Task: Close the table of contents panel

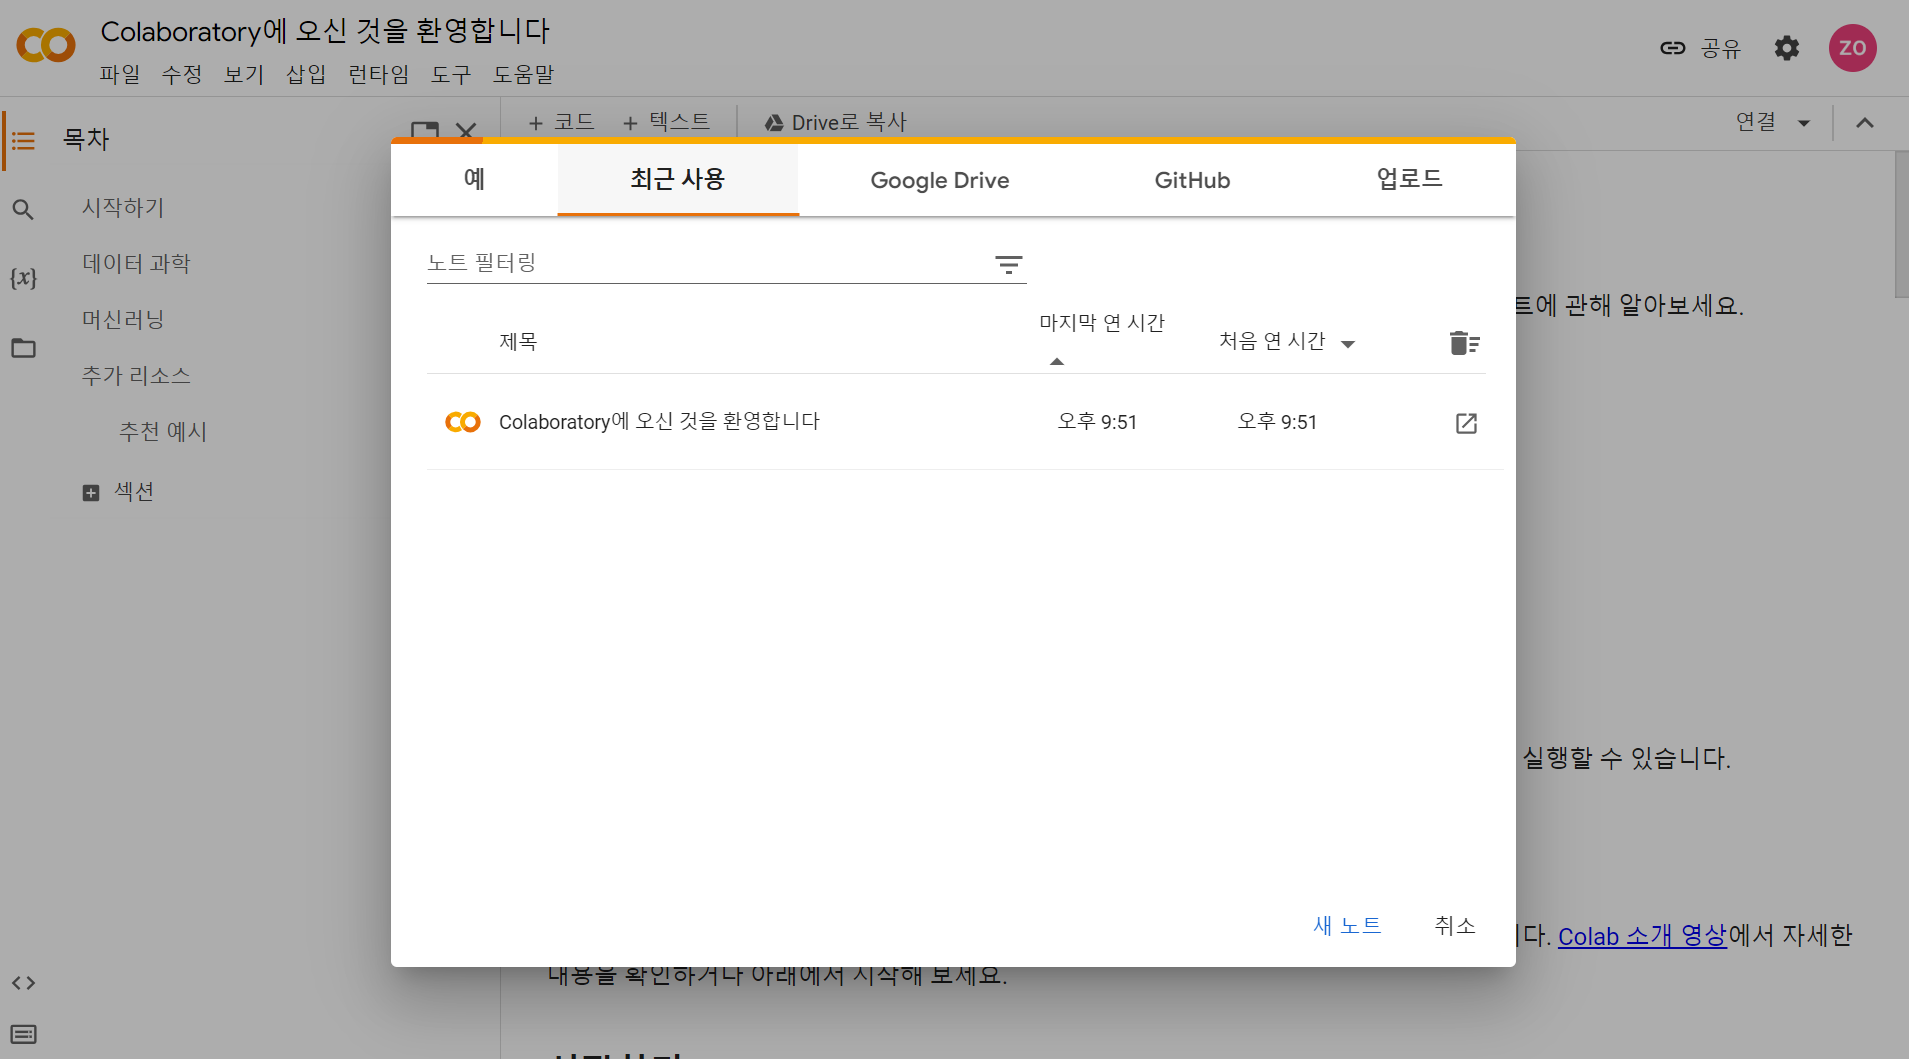Action: pos(466,130)
